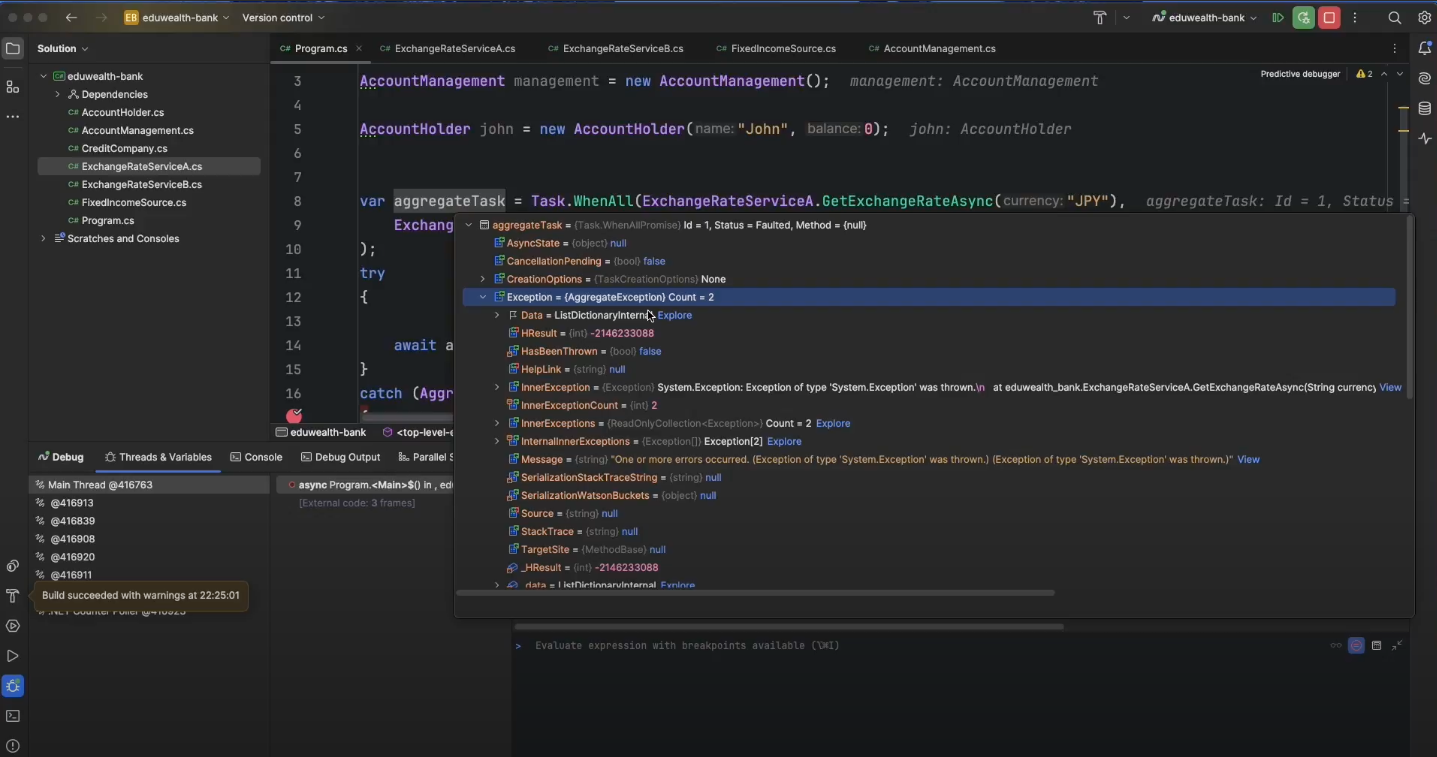Open the Database tool window icon
Screen dimensions: 1437x757
coord(1424,109)
